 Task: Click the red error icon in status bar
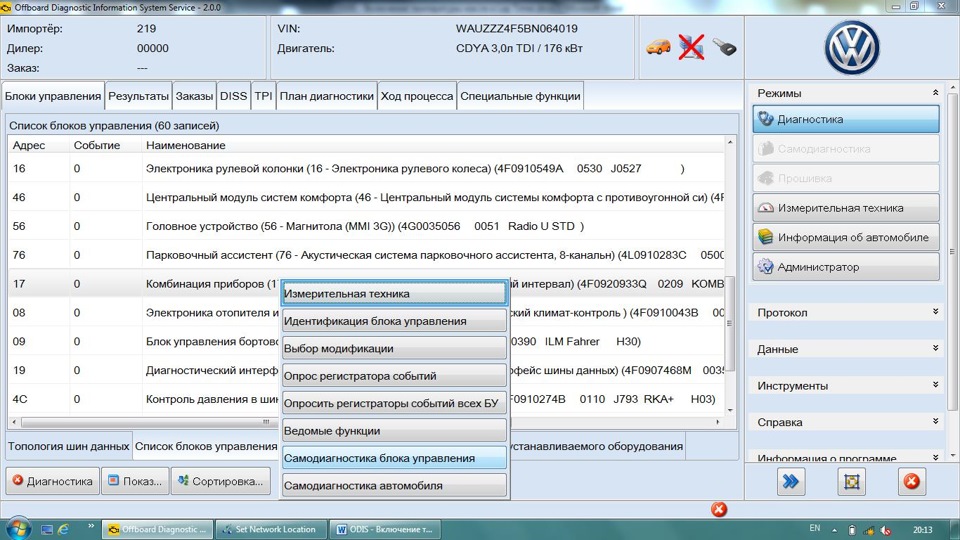click(719, 509)
